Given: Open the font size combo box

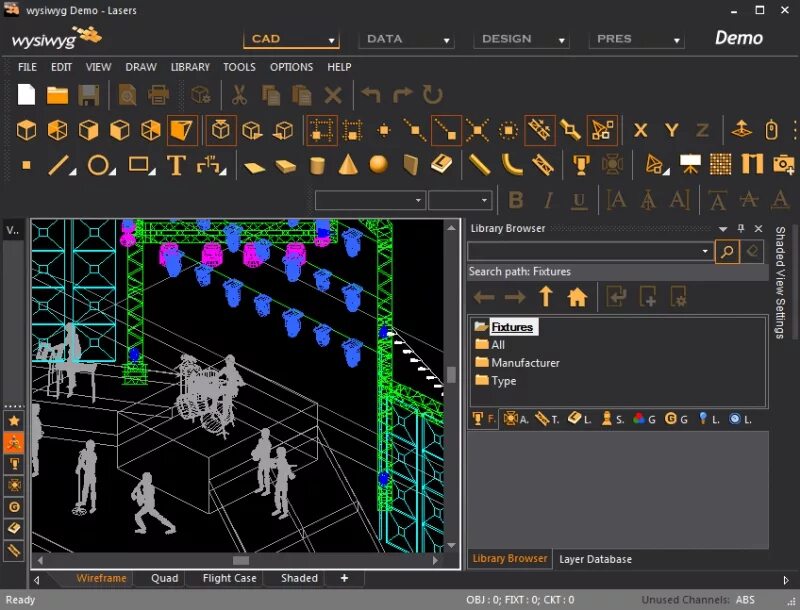Looking at the screenshot, I should [x=460, y=200].
